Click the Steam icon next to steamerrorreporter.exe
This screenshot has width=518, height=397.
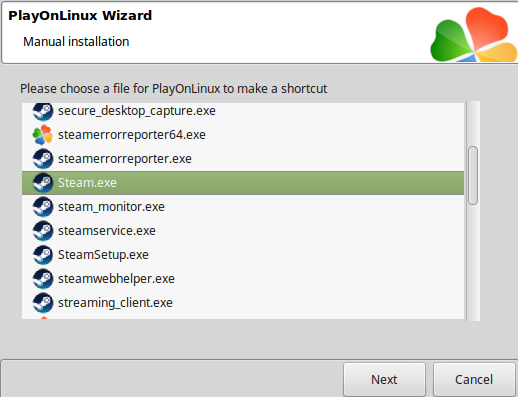click(43, 159)
